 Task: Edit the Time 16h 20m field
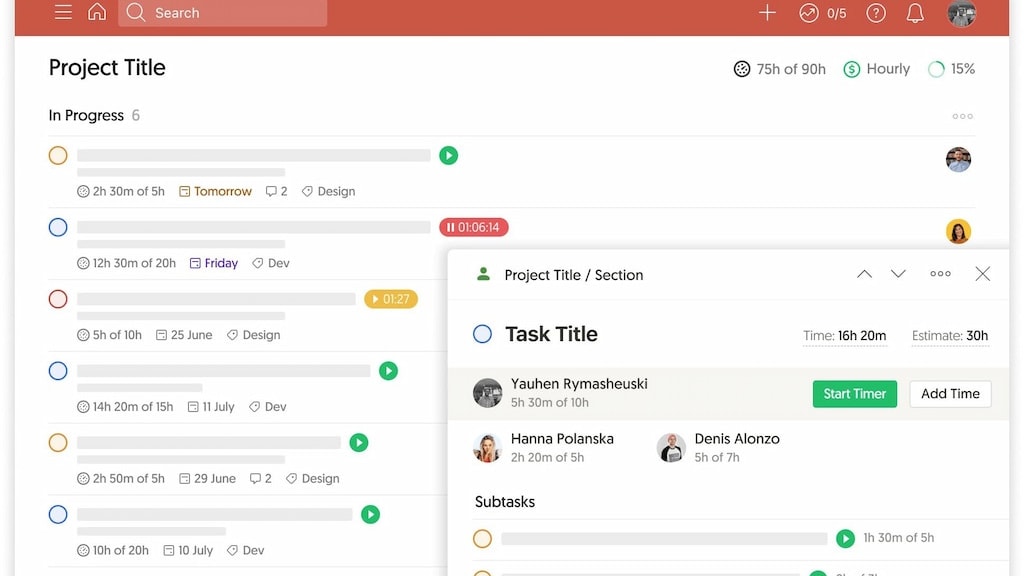pyautogui.click(x=844, y=336)
